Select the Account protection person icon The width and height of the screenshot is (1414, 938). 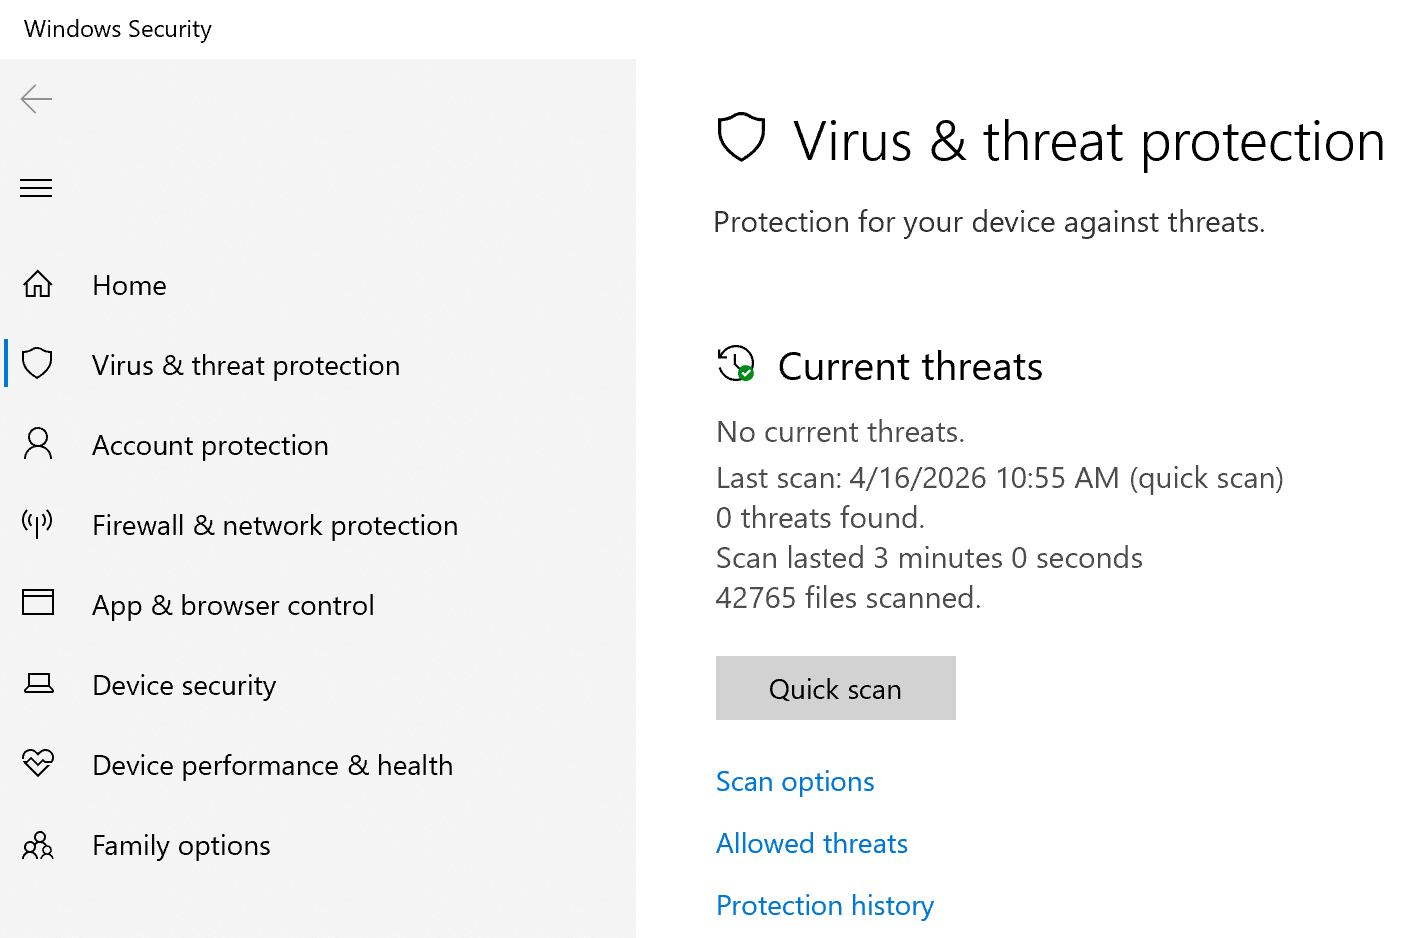[38, 443]
